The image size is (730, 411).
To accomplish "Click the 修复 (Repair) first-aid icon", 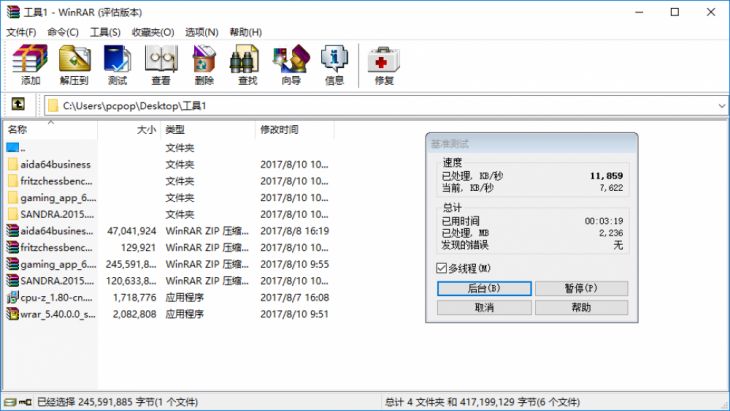I will pos(384,60).
